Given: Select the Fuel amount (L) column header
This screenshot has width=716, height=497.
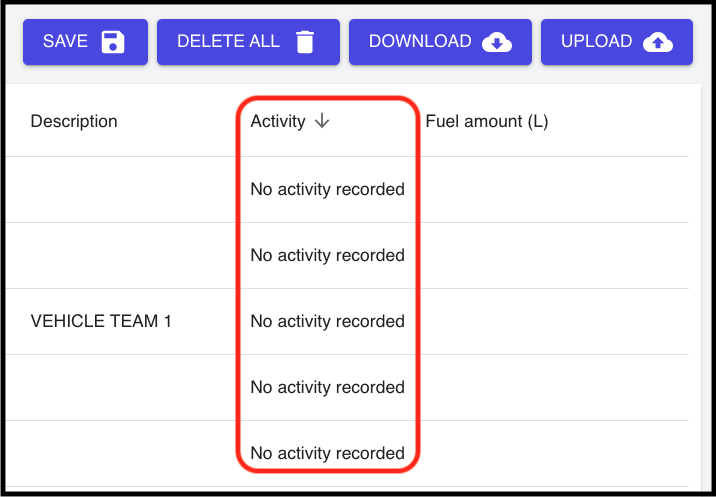Looking at the screenshot, I should pyautogui.click(x=487, y=121).
